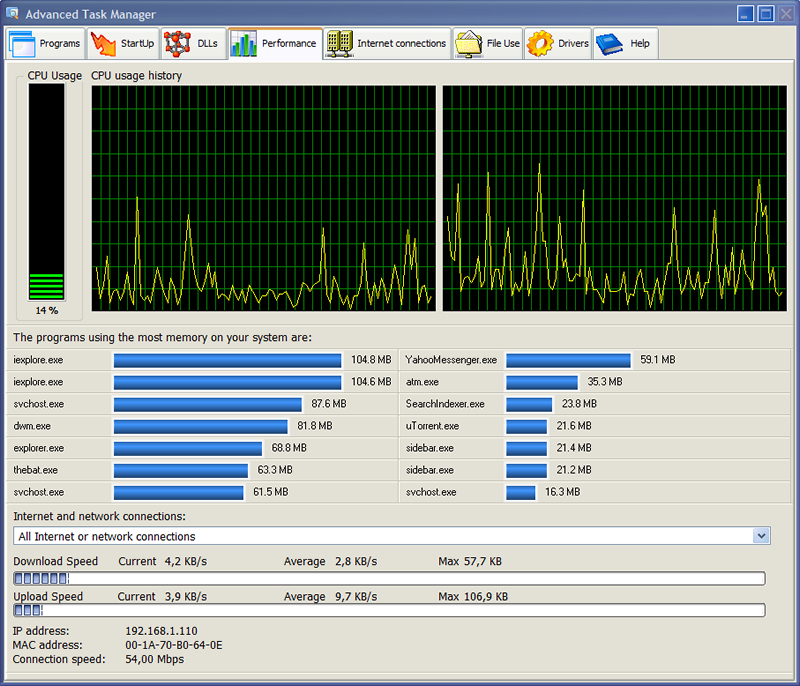Select the 'All Internet or network connections' combo box
This screenshot has width=800, height=686.
(x=380, y=536)
